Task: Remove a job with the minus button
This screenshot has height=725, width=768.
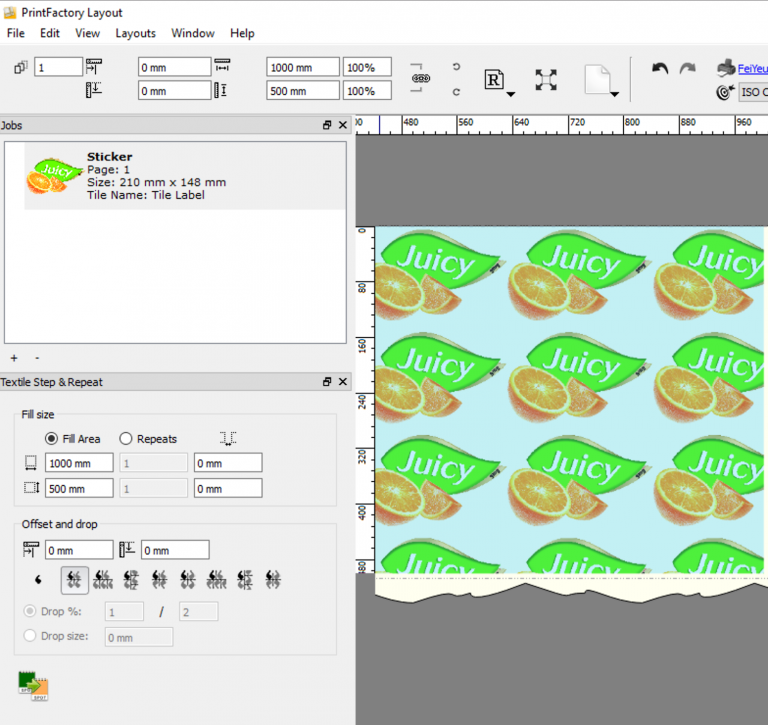Action: (x=37, y=358)
